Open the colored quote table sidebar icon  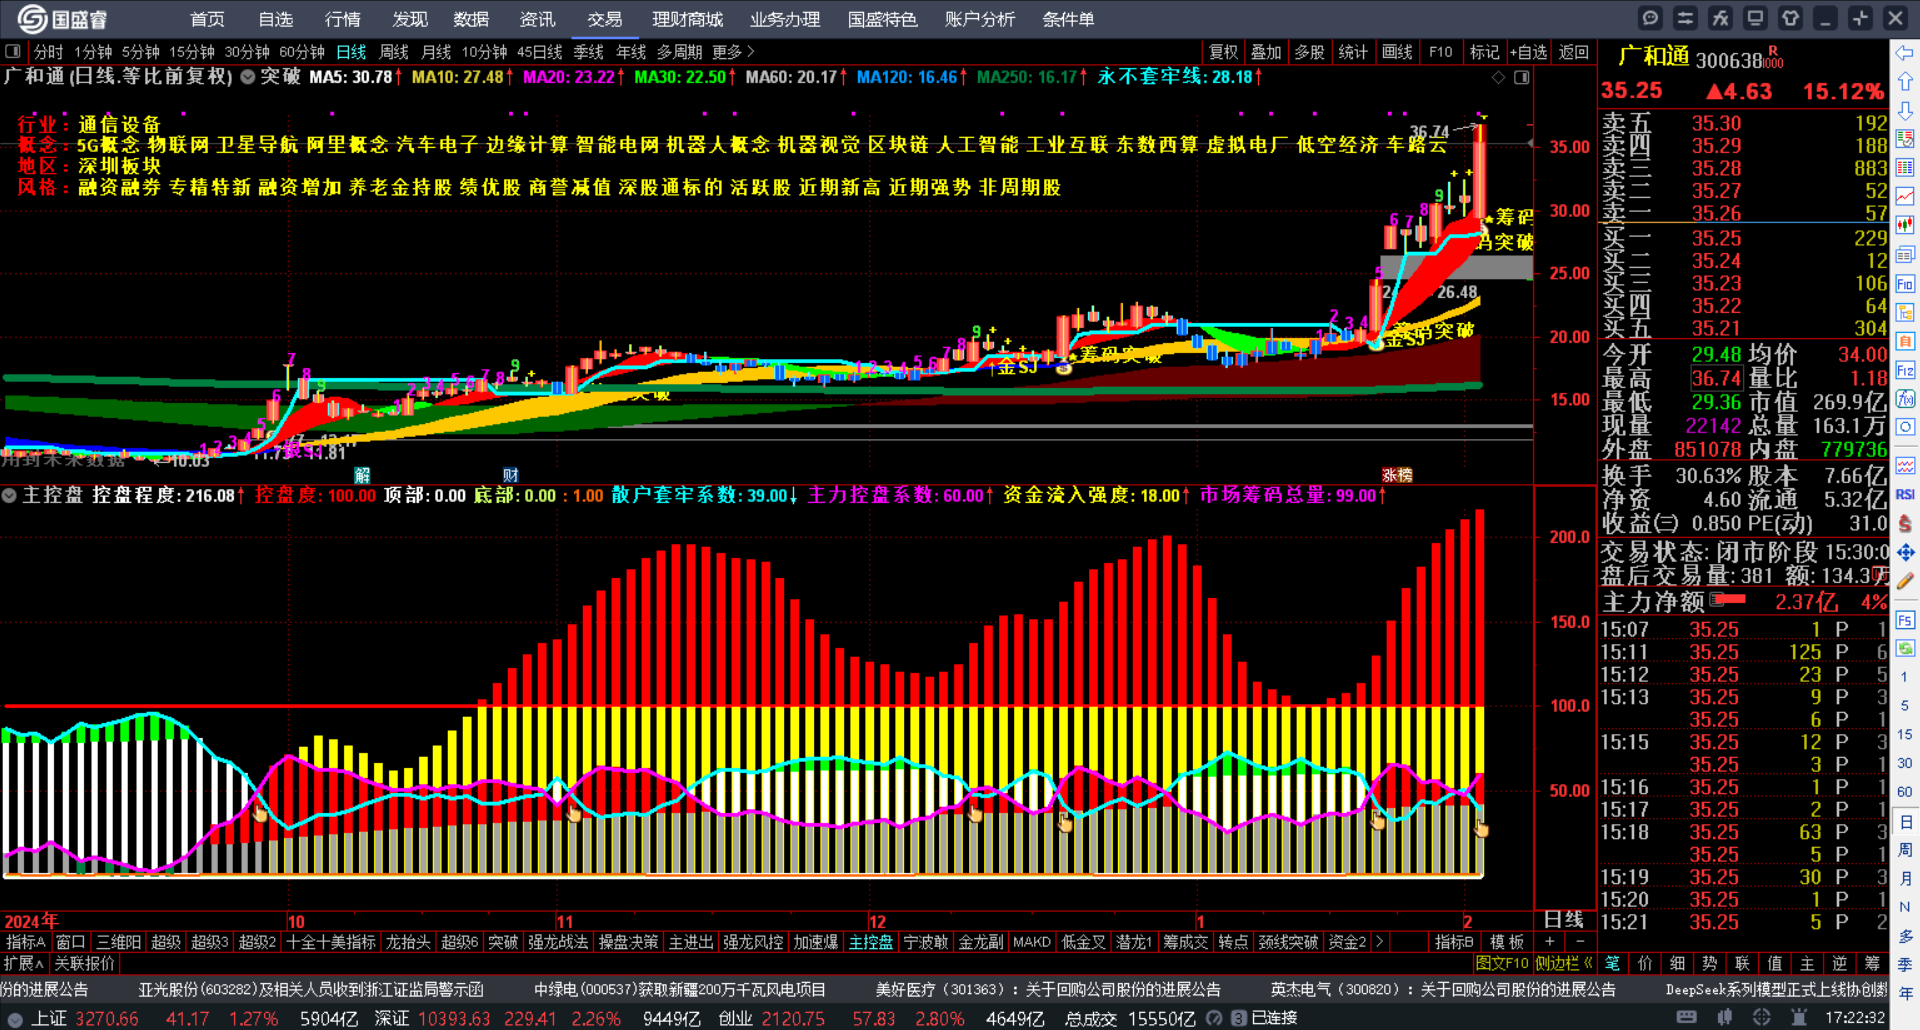pos(1905,167)
